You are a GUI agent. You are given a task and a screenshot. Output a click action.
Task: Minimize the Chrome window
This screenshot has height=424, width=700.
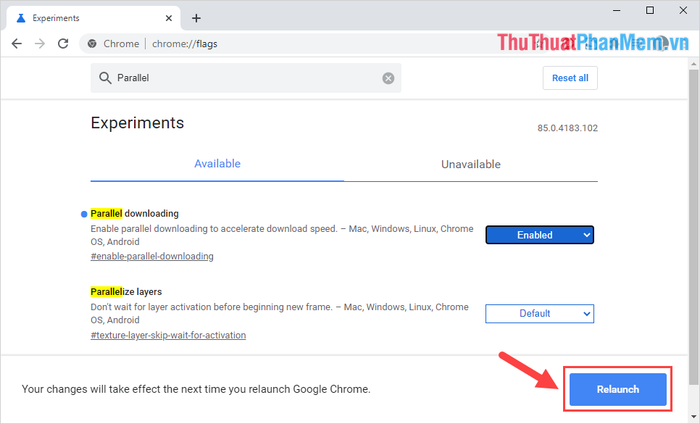[x=617, y=10]
